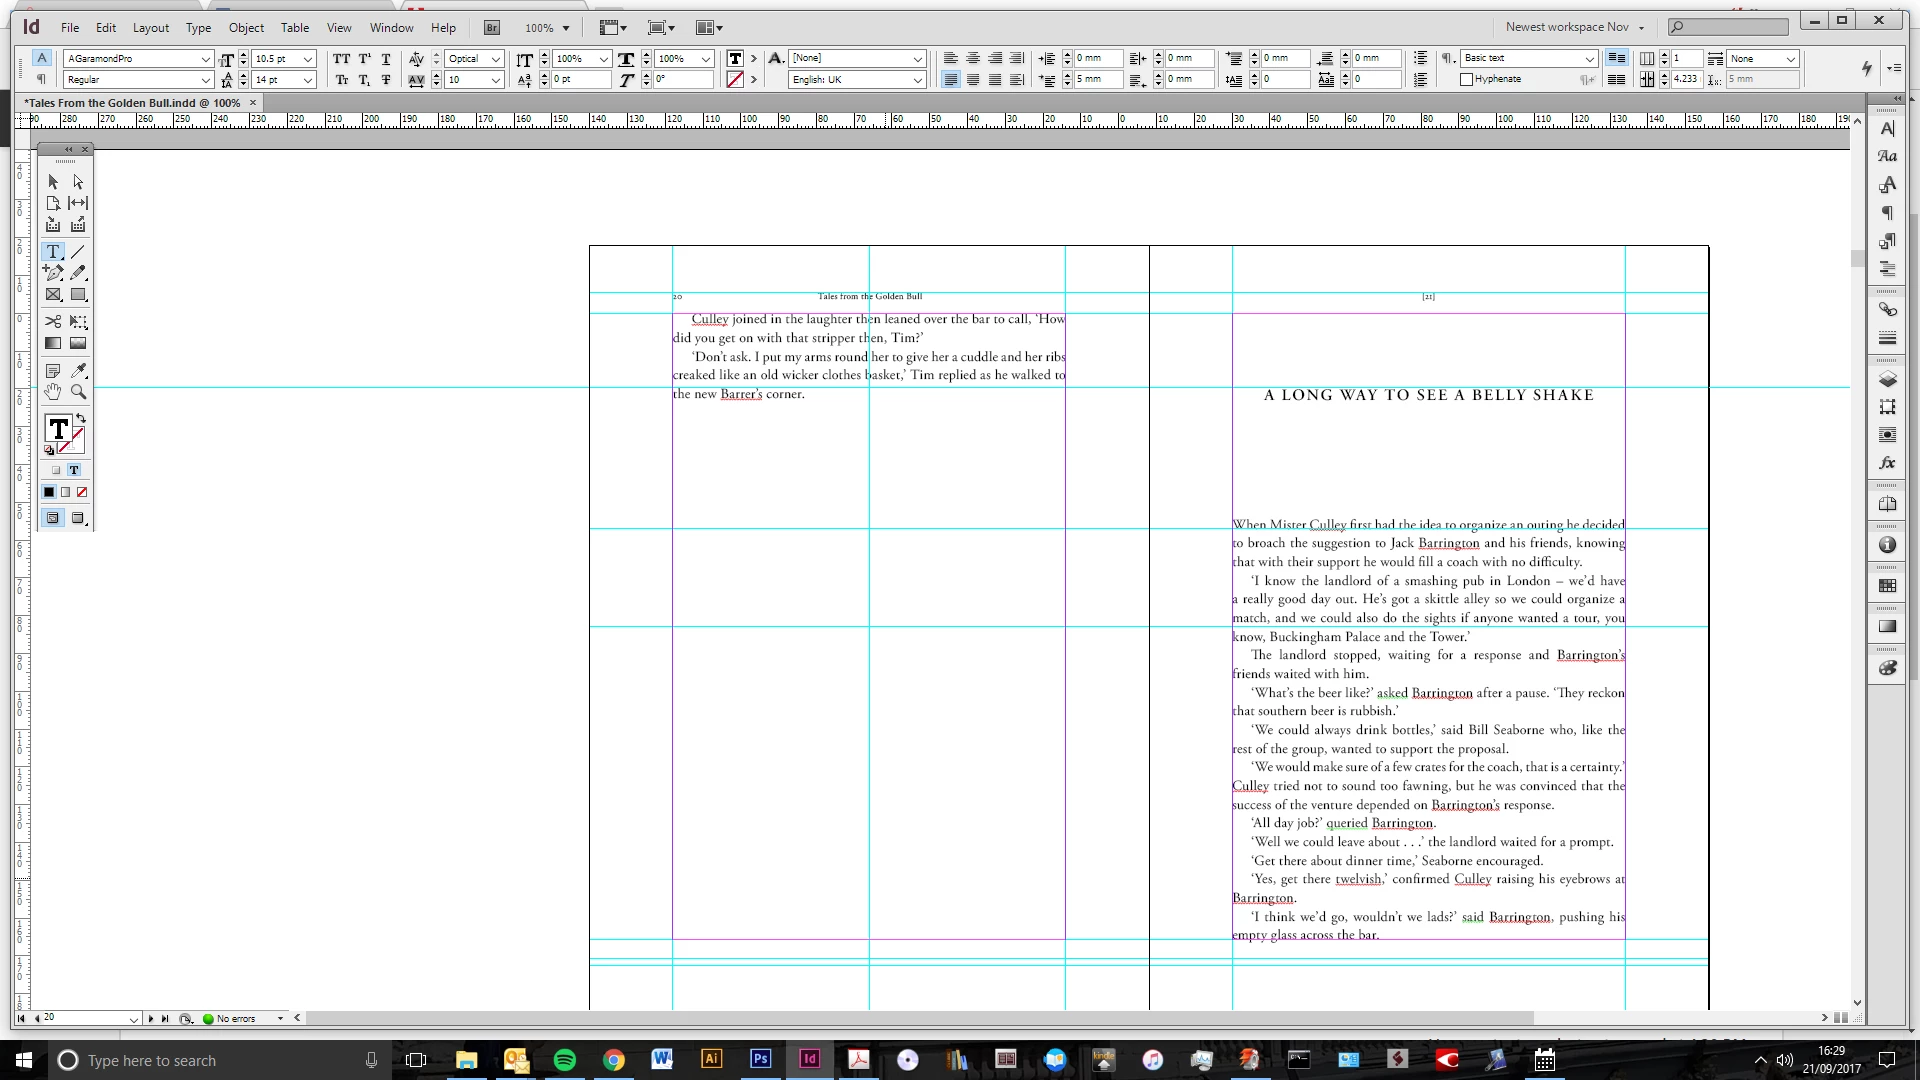Viewport: 1920px width, 1080px height.
Task: Select the Eyedropper tool
Action: coord(78,371)
